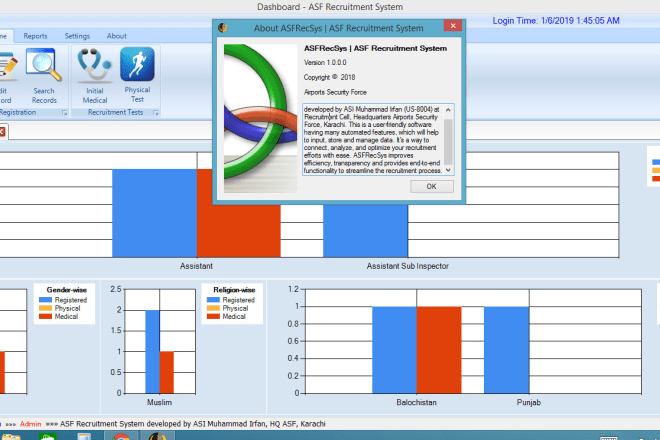Select red Medical bar for Muslim
The image size is (660, 440).
(x=167, y=373)
